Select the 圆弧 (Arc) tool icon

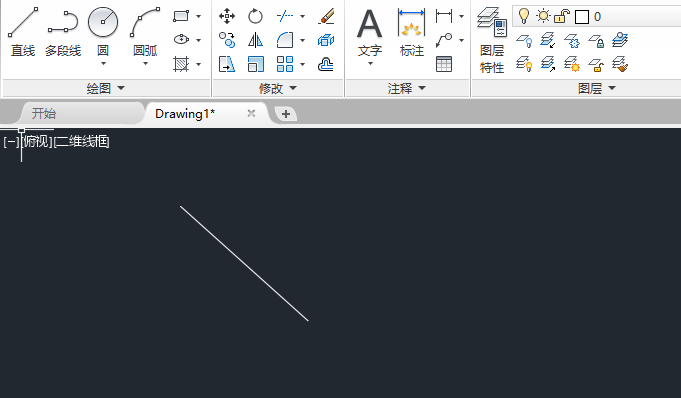145,22
